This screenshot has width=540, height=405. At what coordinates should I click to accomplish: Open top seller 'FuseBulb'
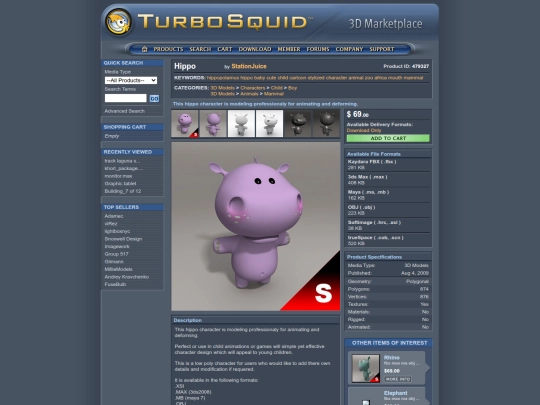[x=115, y=284]
